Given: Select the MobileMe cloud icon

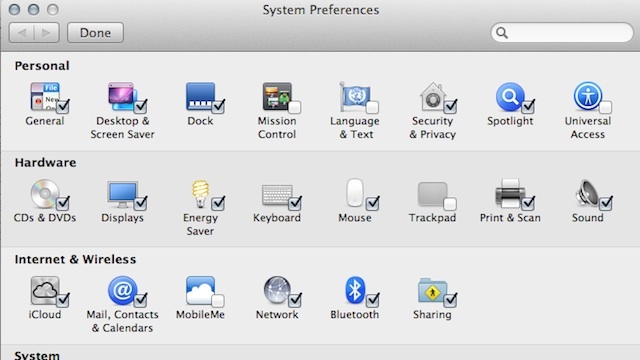Looking at the screenshot, I should pos(200,290).
